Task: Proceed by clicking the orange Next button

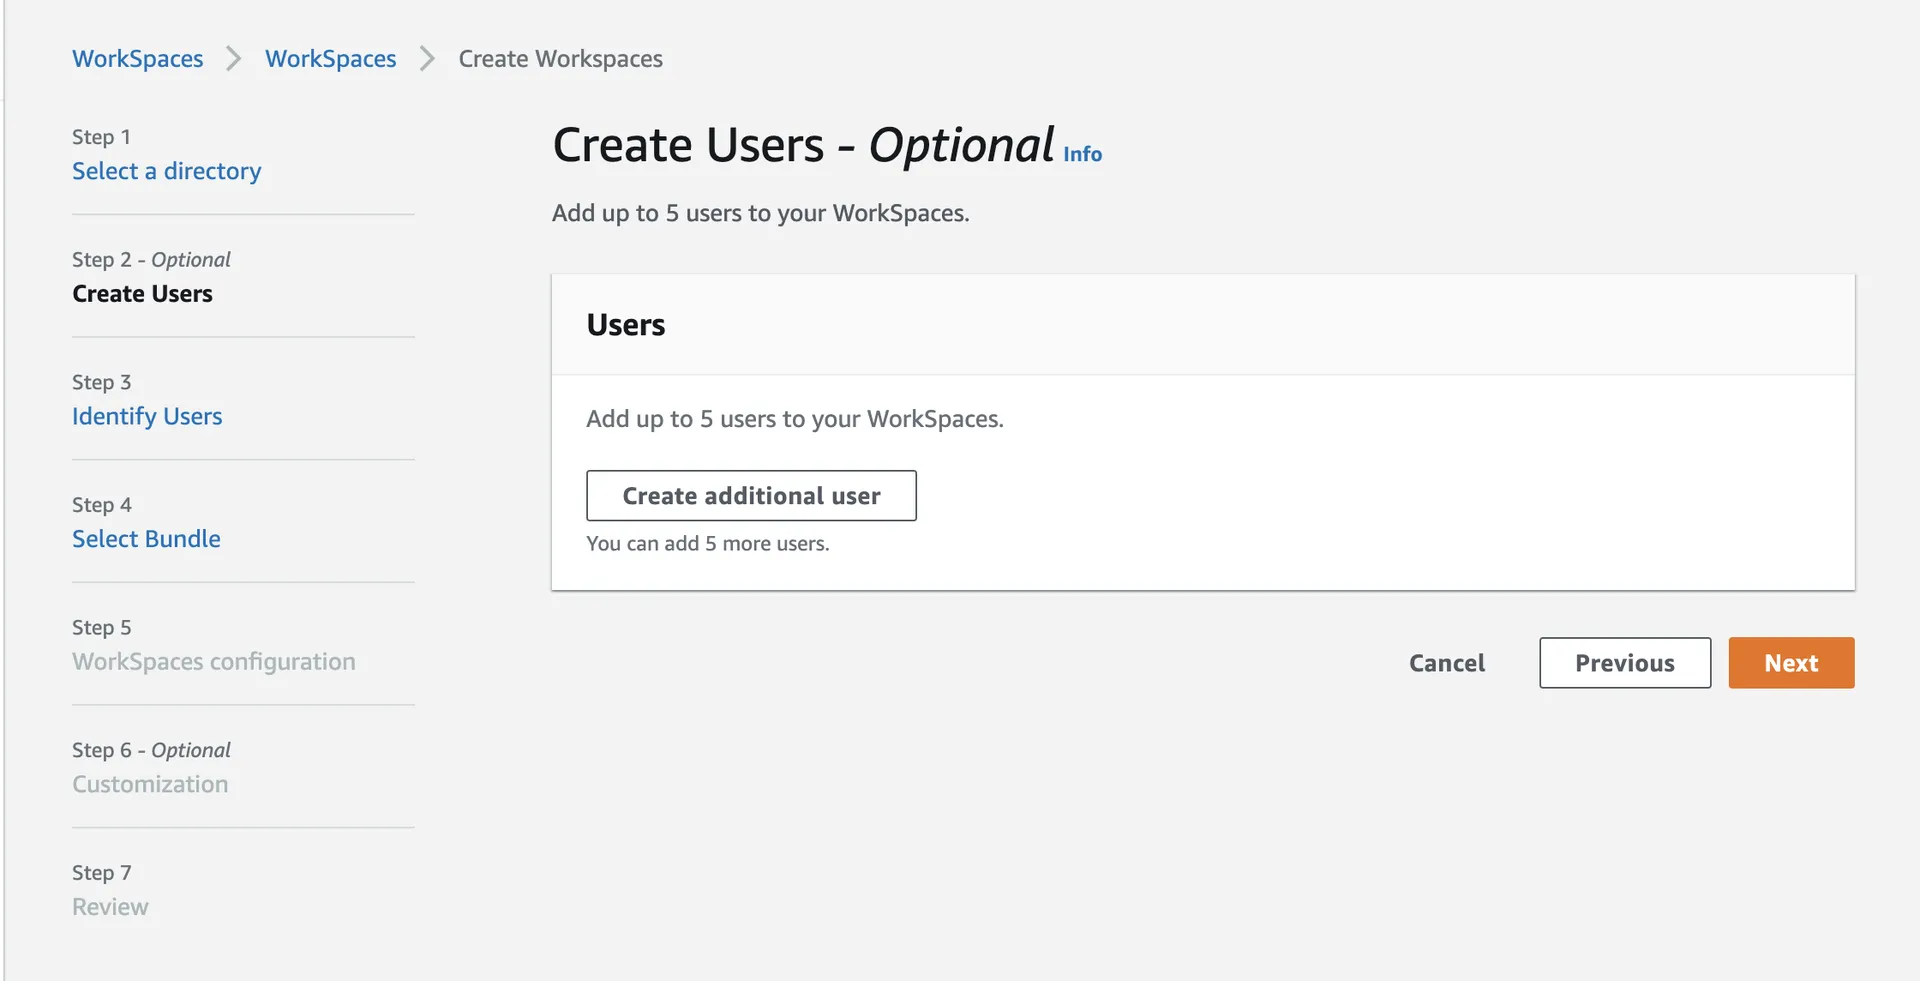Action: [1790, 663]
